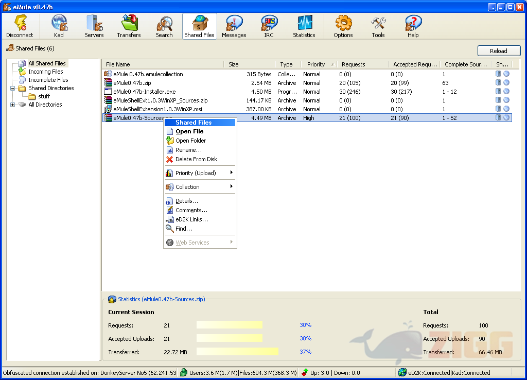527x380 pixels.
Task: Select the emulecollection file row
Action: coord(307,74)
